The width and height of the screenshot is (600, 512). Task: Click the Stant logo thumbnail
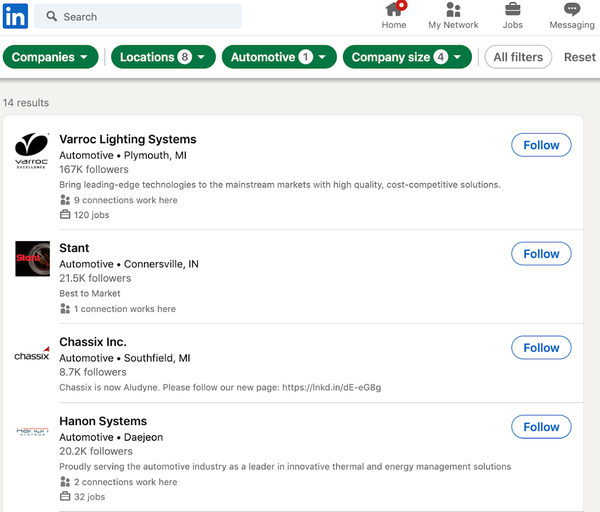coord(32,259)
